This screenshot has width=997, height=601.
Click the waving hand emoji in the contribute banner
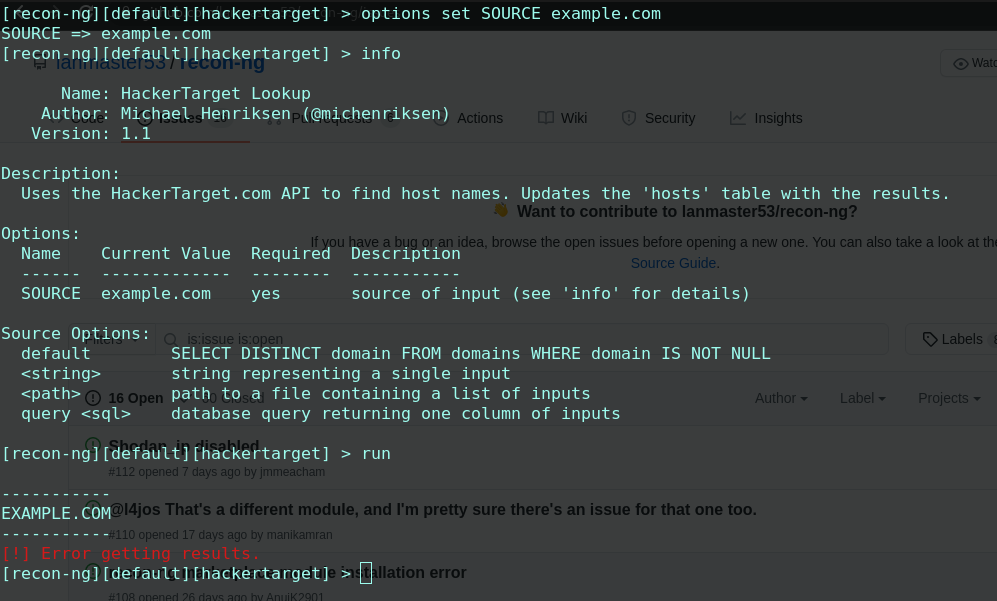pos(502,211)
